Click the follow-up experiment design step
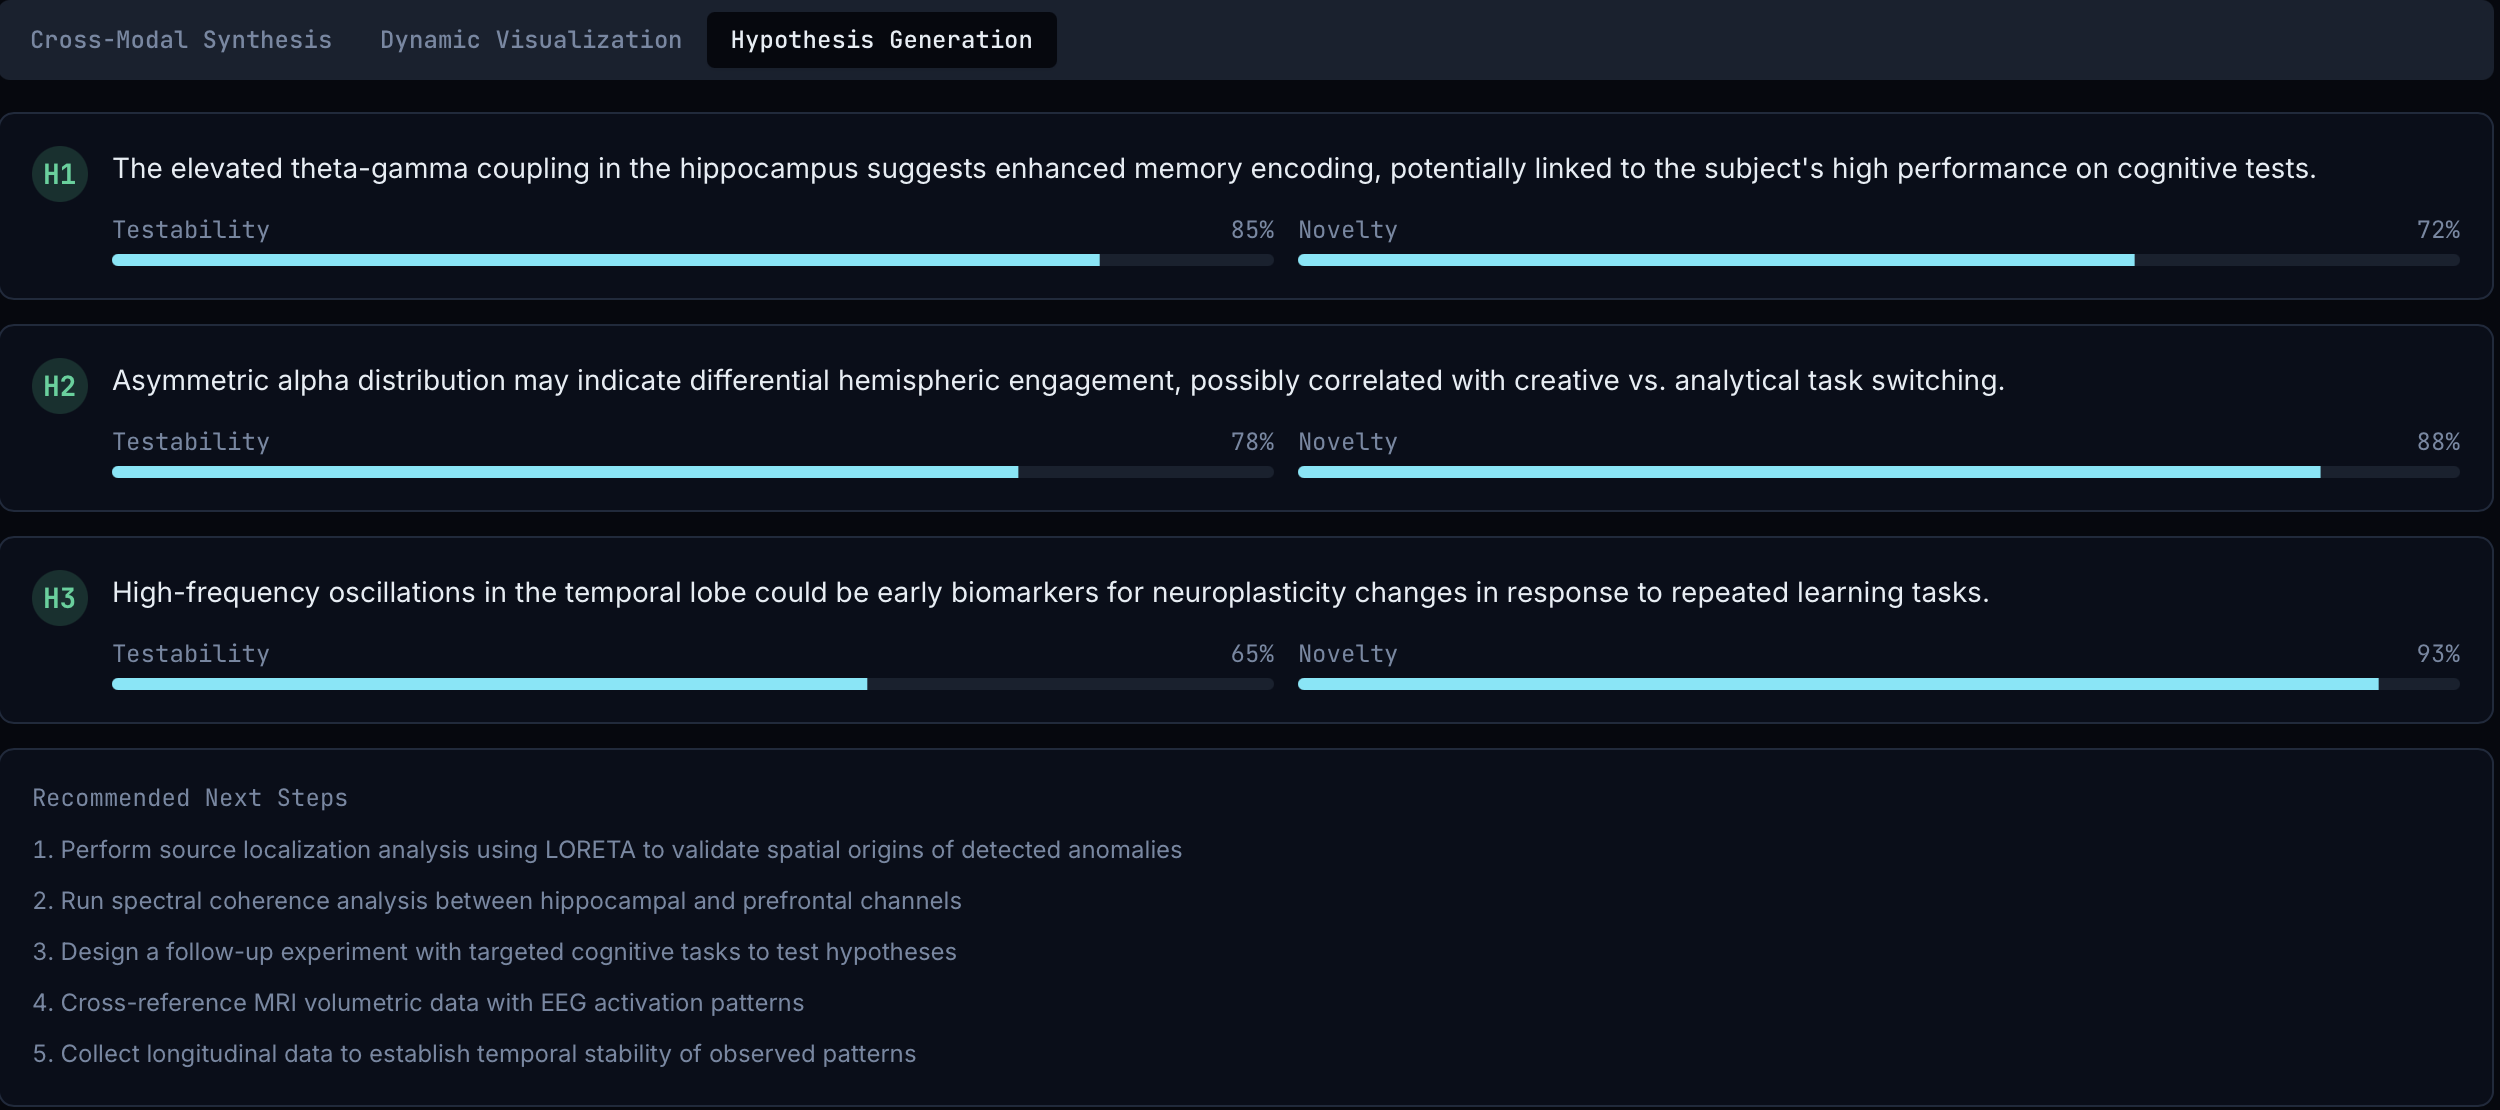The height and width of the screenshot is (1110, 2500). coord(494,952)
